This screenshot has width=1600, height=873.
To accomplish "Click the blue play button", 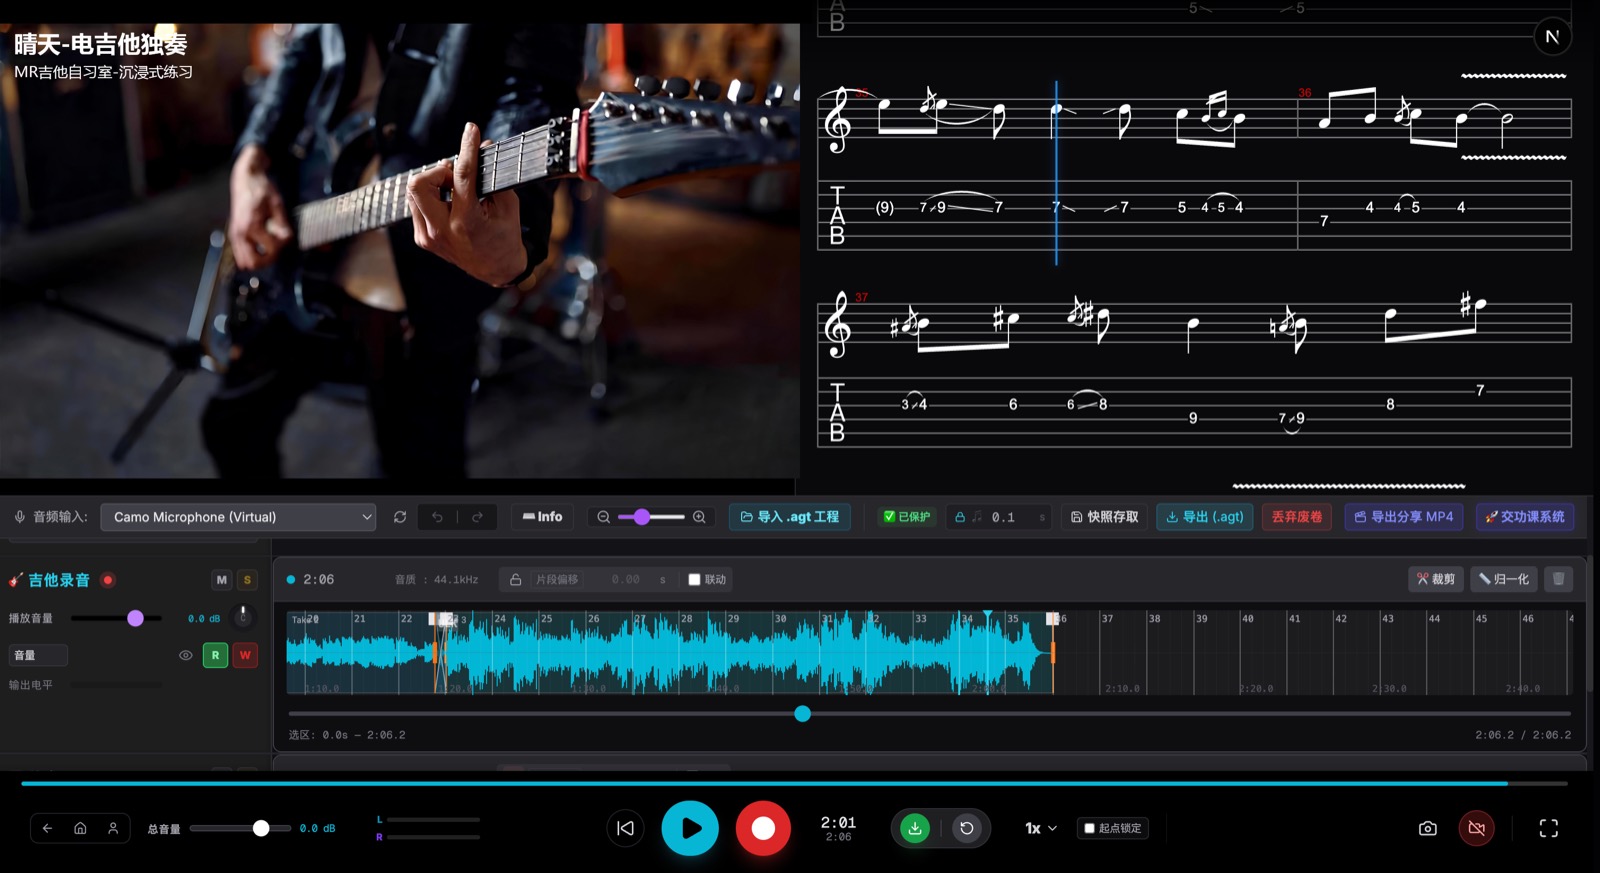I will [689, 828].
